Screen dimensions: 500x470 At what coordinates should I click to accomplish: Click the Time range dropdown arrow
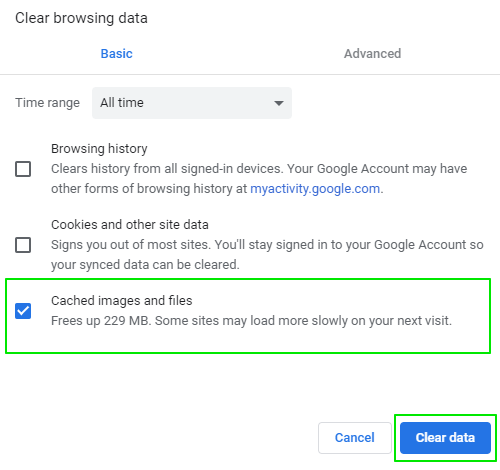click(x=279, y=103)
